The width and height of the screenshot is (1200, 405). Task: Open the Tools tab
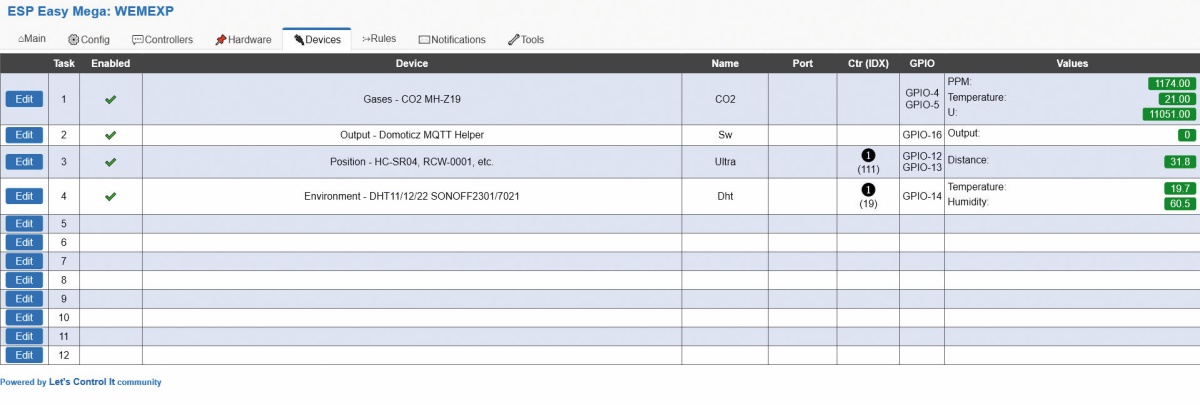click(x=526, y=40)
